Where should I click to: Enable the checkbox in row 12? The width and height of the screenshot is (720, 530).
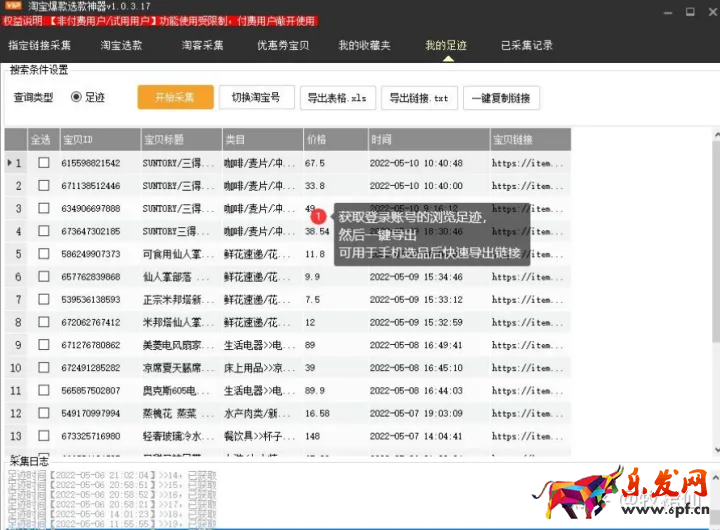(x=43, y=413)
